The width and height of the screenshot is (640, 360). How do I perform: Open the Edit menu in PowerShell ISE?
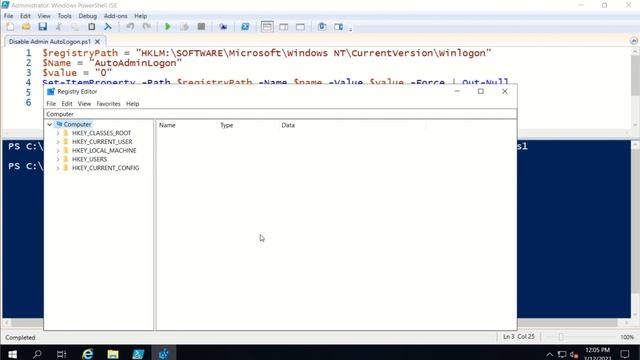point(25,16)
